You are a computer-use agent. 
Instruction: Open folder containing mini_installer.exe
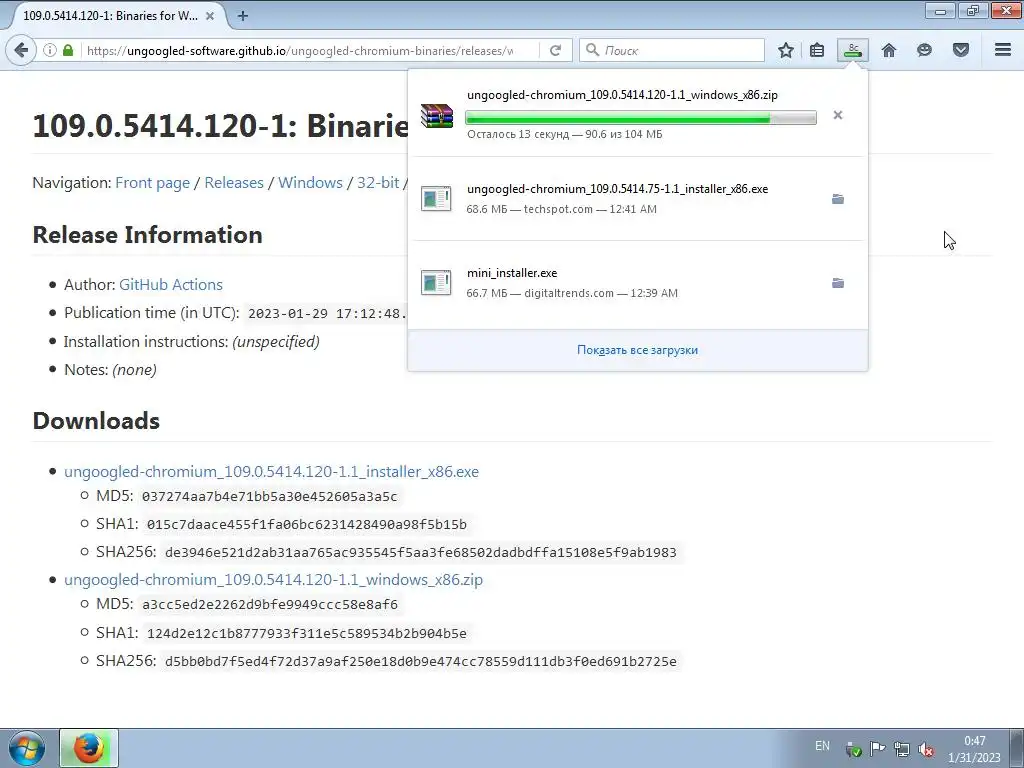(x=838, y=283)
